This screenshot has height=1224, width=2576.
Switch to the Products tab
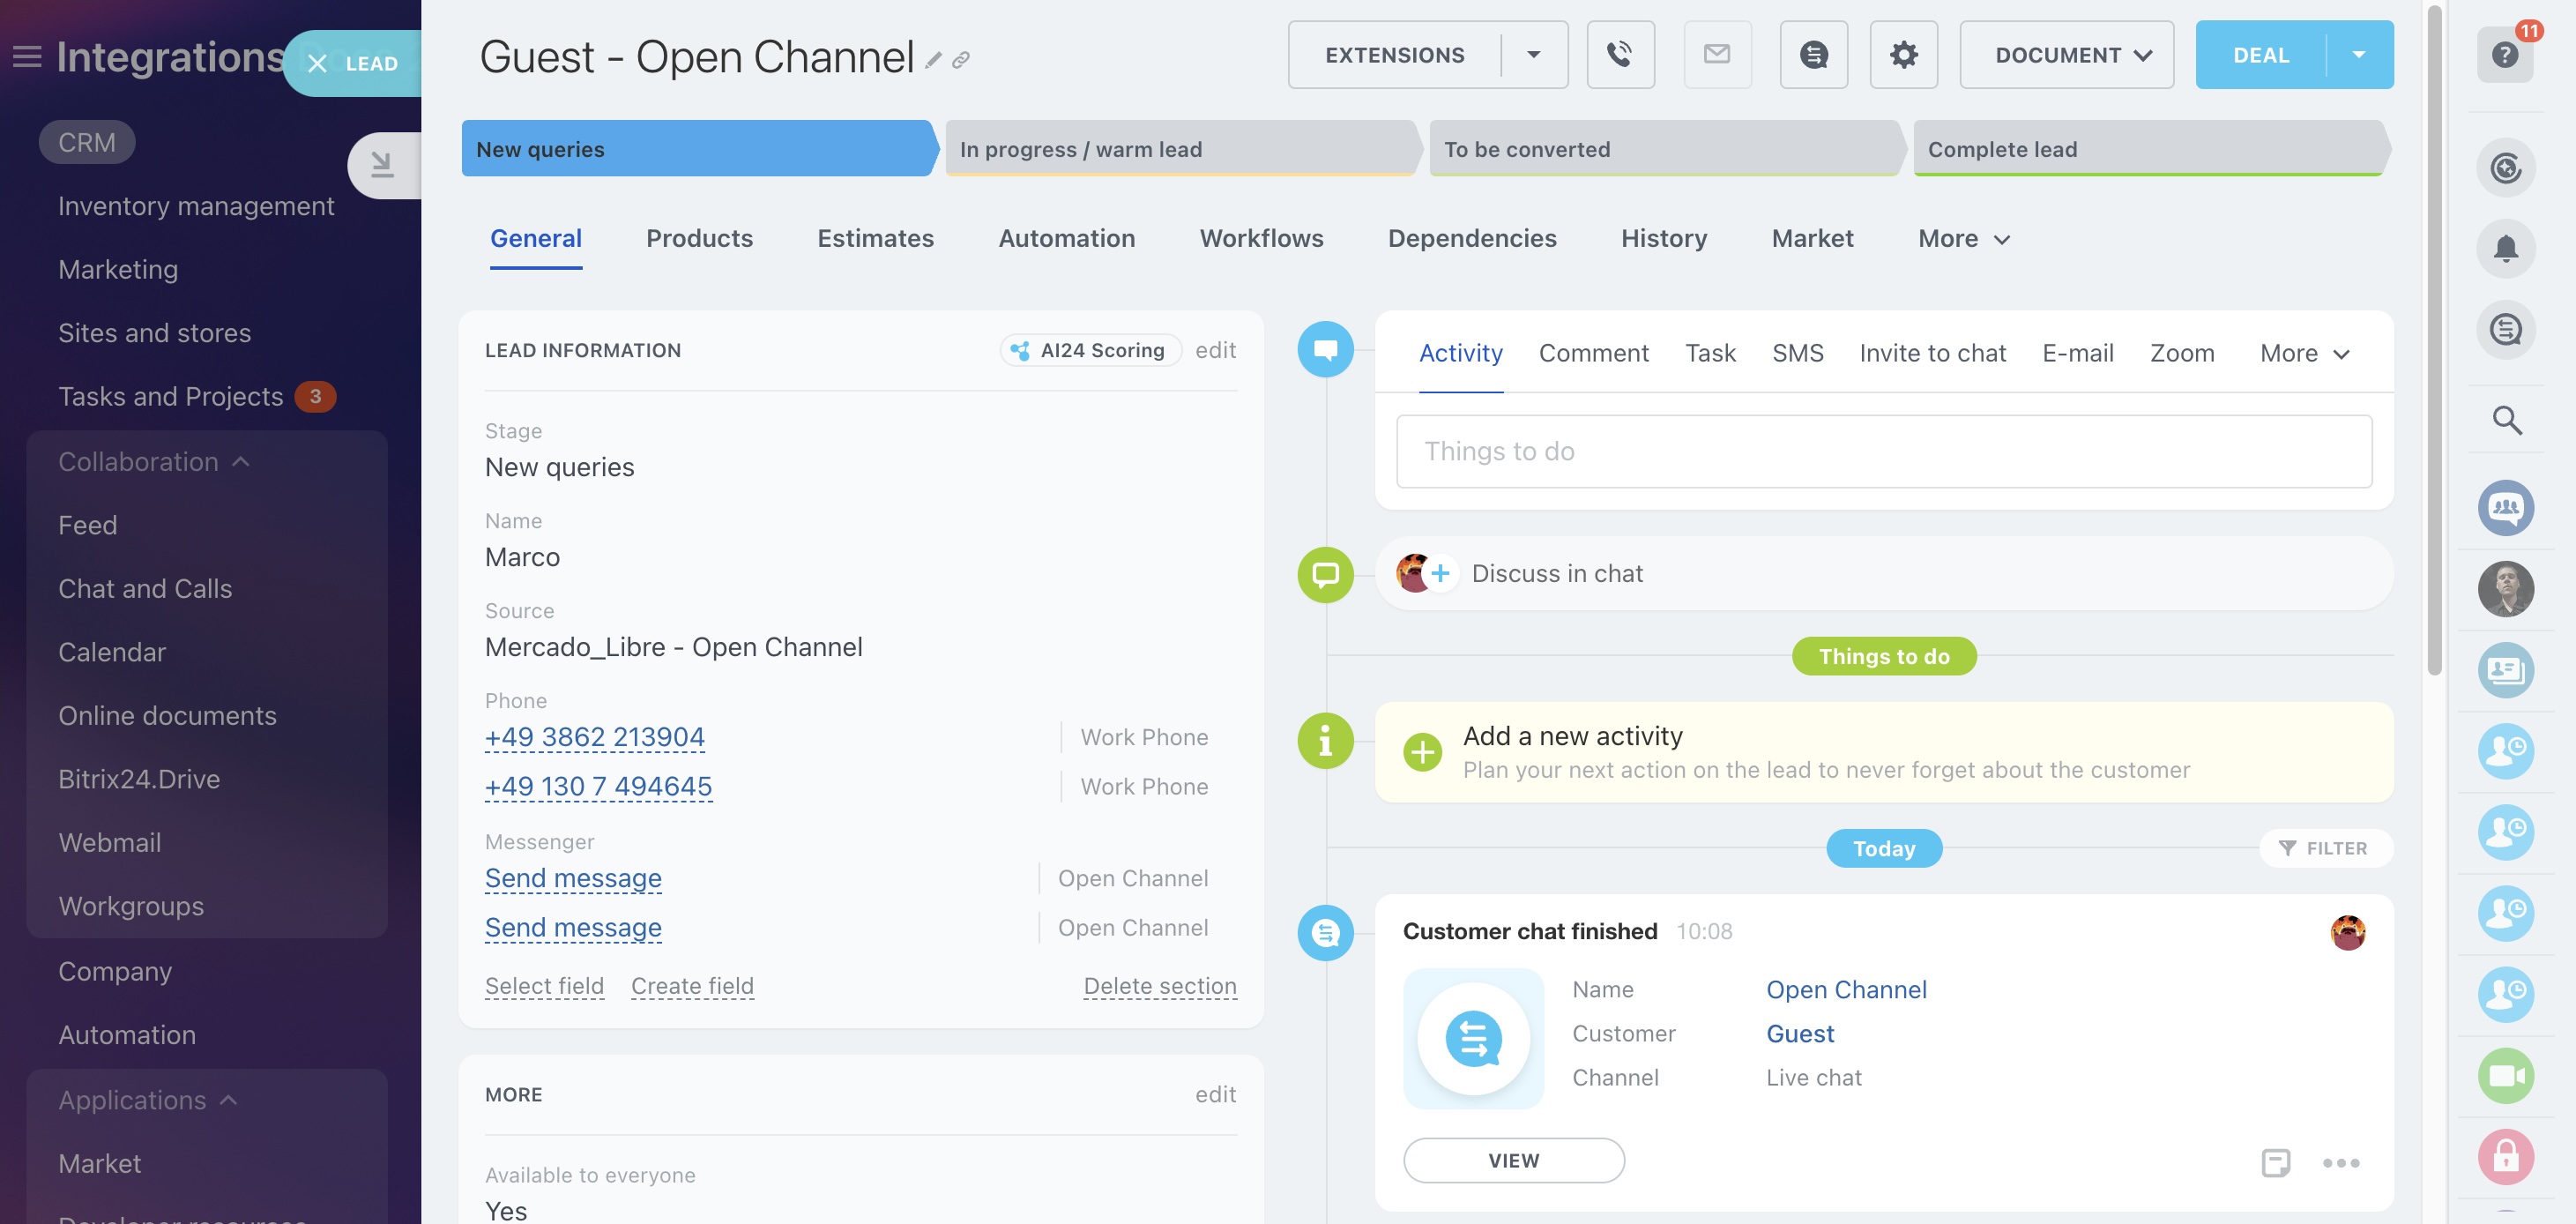point(699,238)
